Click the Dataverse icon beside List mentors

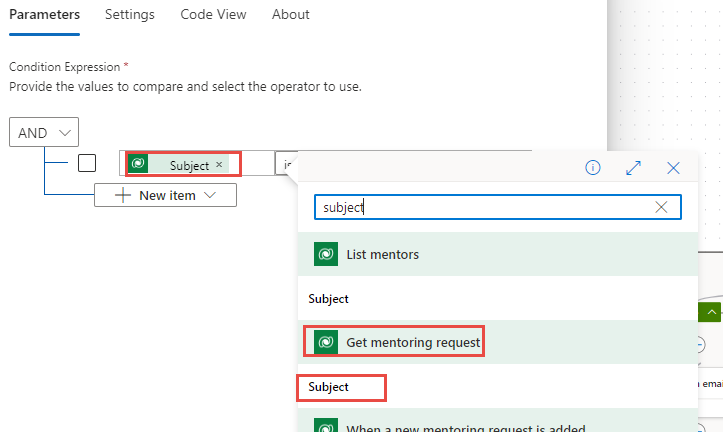click(325, 254)
